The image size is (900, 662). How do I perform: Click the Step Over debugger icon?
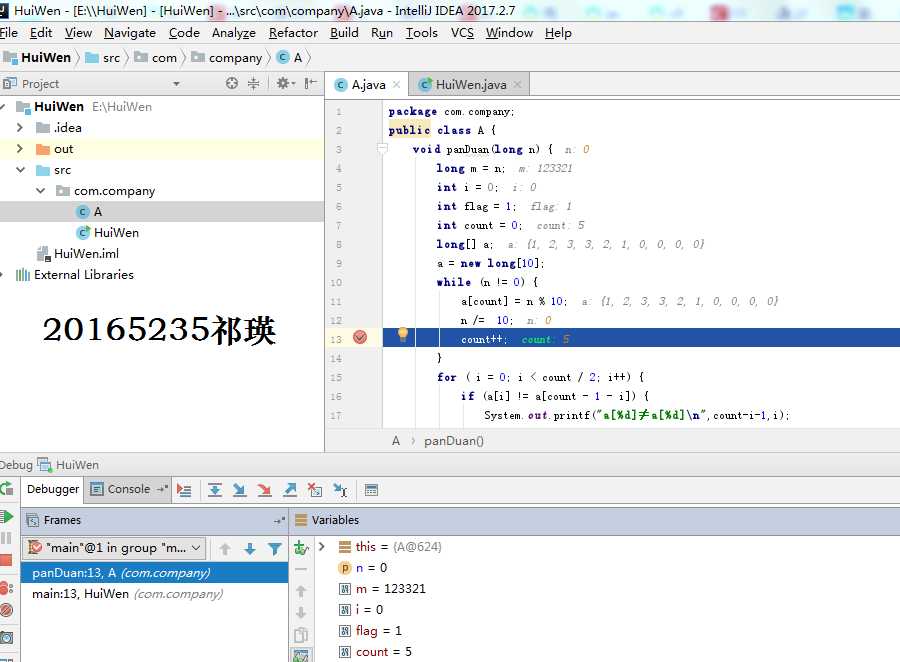[215, 490]
